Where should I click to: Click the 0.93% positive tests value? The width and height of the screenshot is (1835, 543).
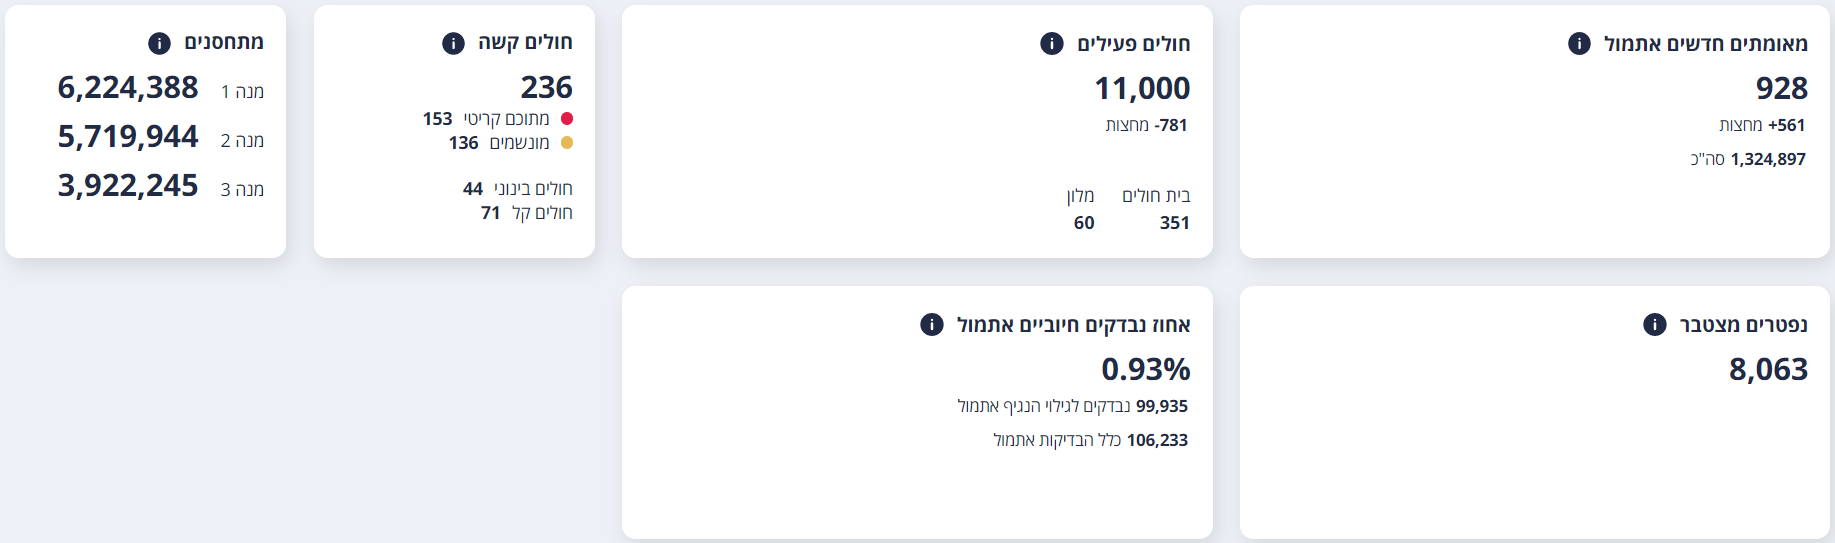click(1145, 370)
